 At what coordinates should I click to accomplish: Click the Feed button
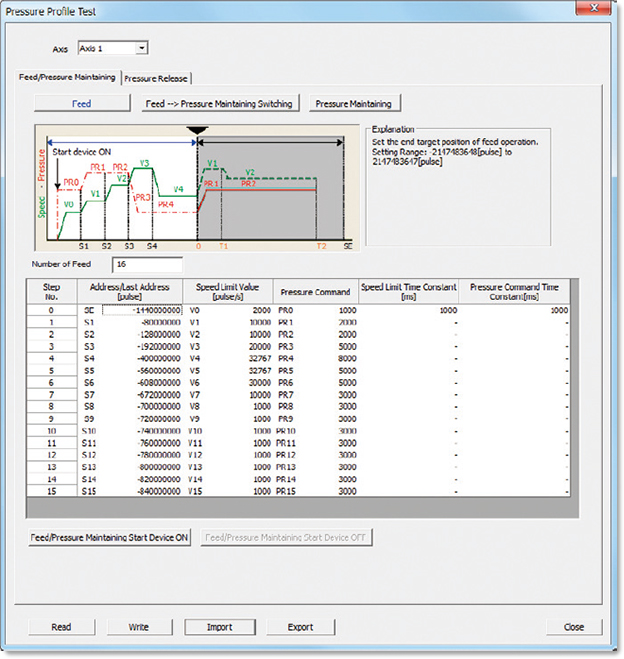[81, 103]
